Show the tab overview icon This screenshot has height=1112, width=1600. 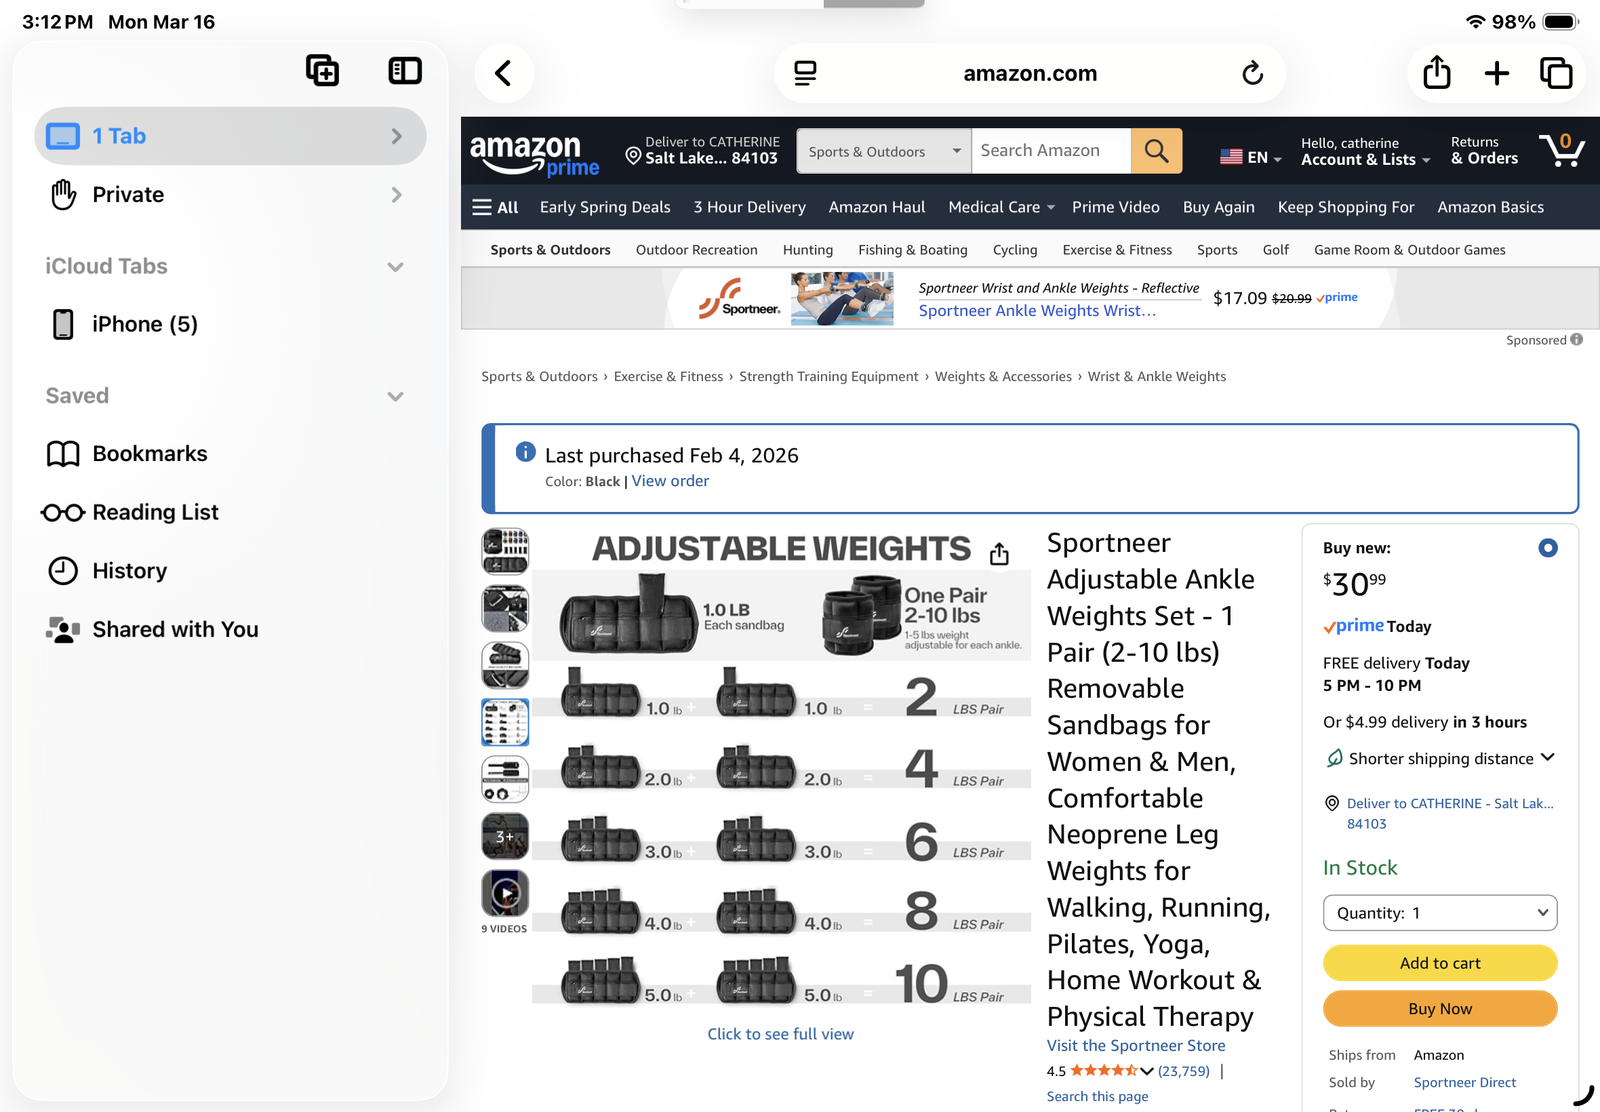pos(1556,73)
